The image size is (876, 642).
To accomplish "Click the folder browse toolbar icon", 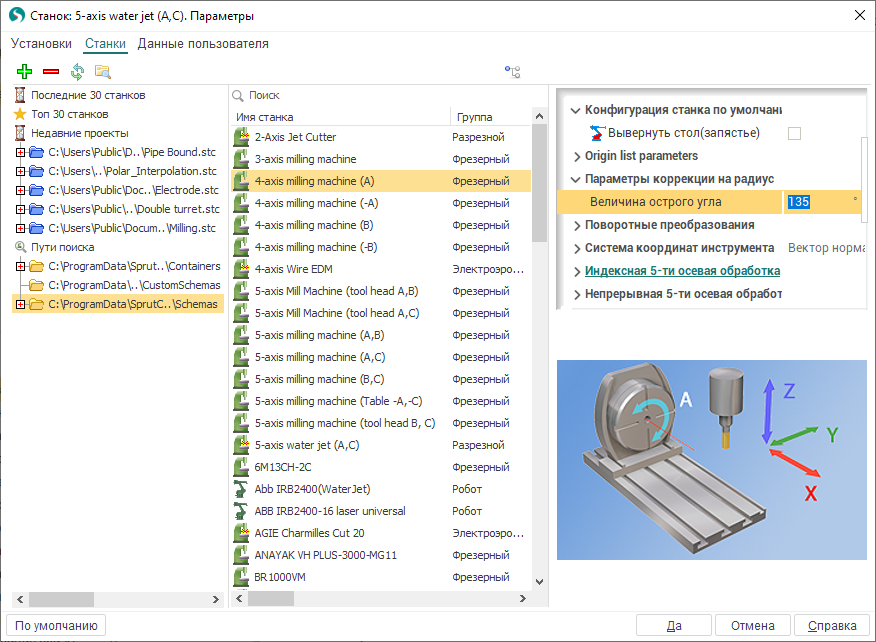I will point(102,72).
